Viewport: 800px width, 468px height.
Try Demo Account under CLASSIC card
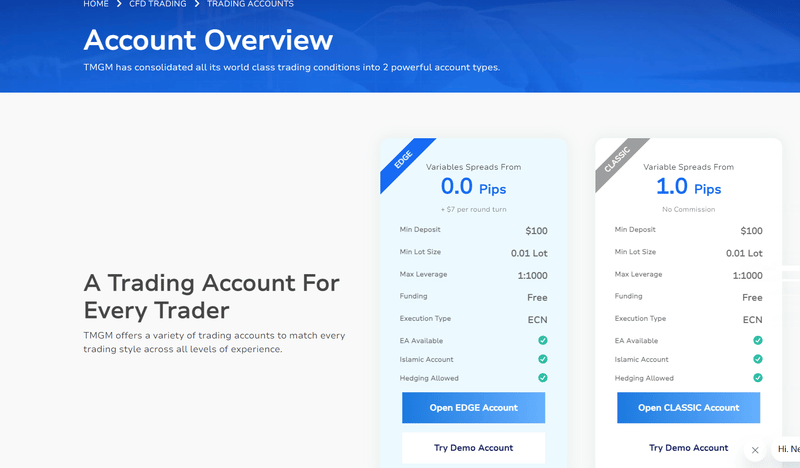[688, 448]
